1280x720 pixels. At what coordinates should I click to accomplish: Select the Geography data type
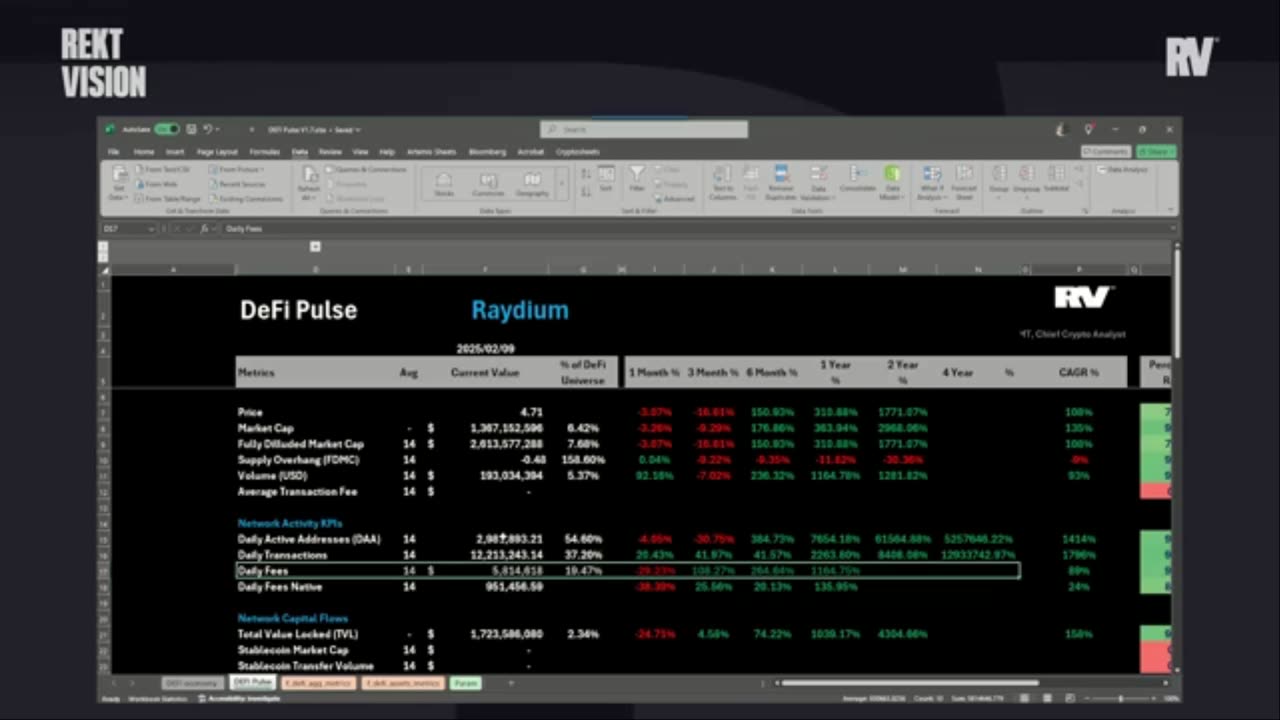tap(532, 183)
